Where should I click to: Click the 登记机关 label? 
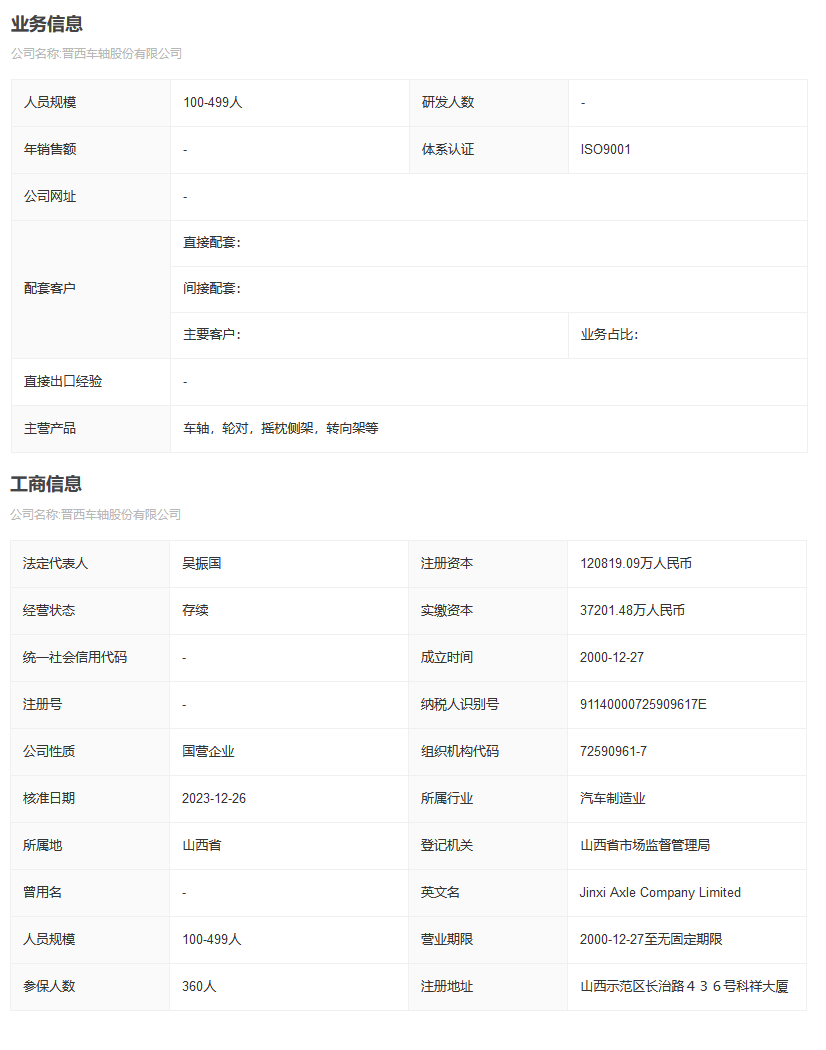[x=447, y=846]
